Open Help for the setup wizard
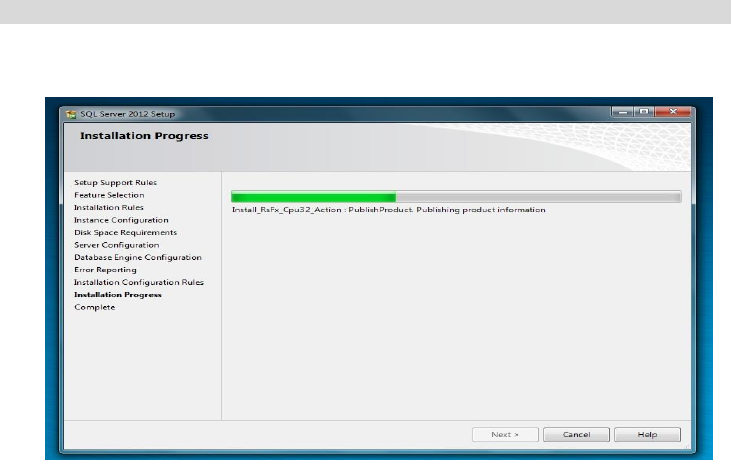The height and width of the screenshot is (460, 731). point(647,434)
